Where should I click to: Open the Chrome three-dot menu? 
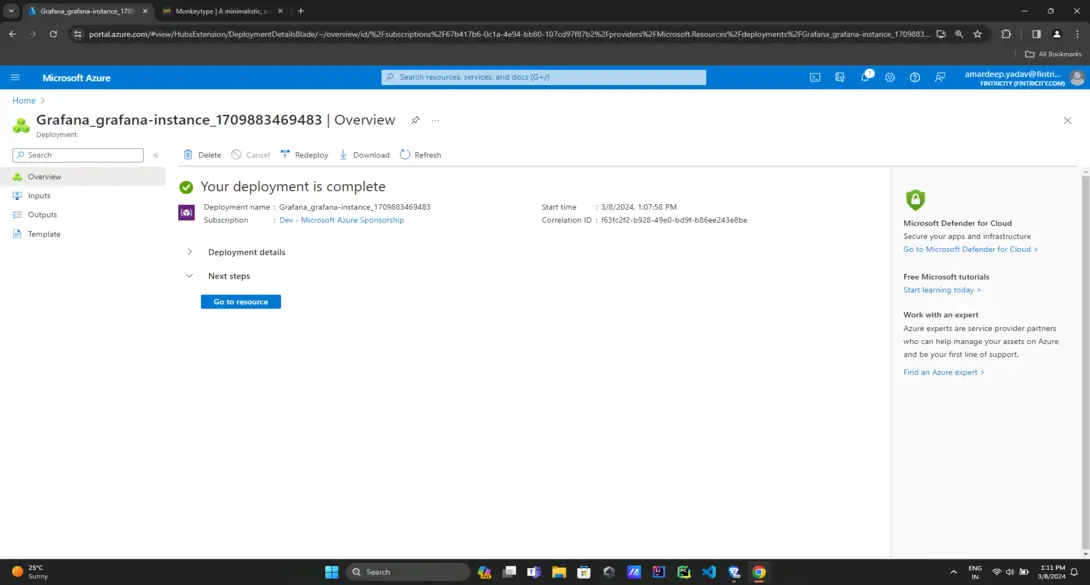click(x=1077, y=34)
